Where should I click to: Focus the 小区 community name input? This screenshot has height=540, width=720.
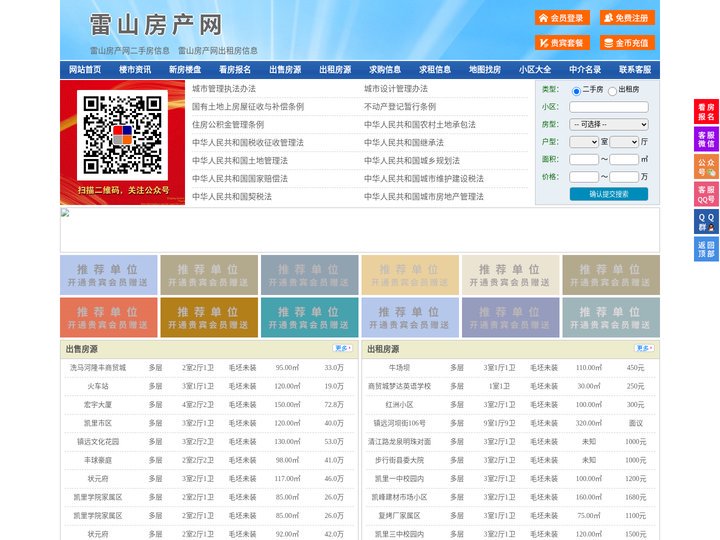pos(609,107)
